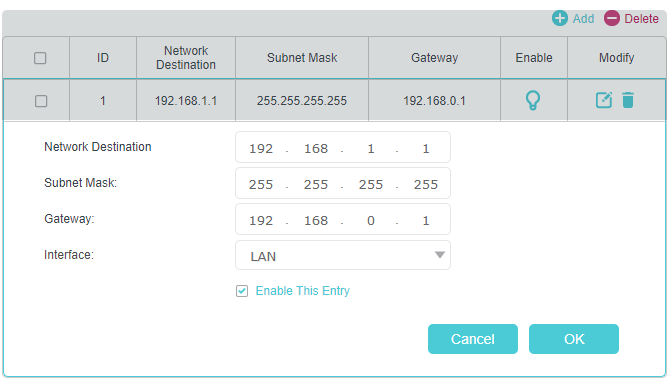Click the trash icon to remove entry 1

coord(628,100)
